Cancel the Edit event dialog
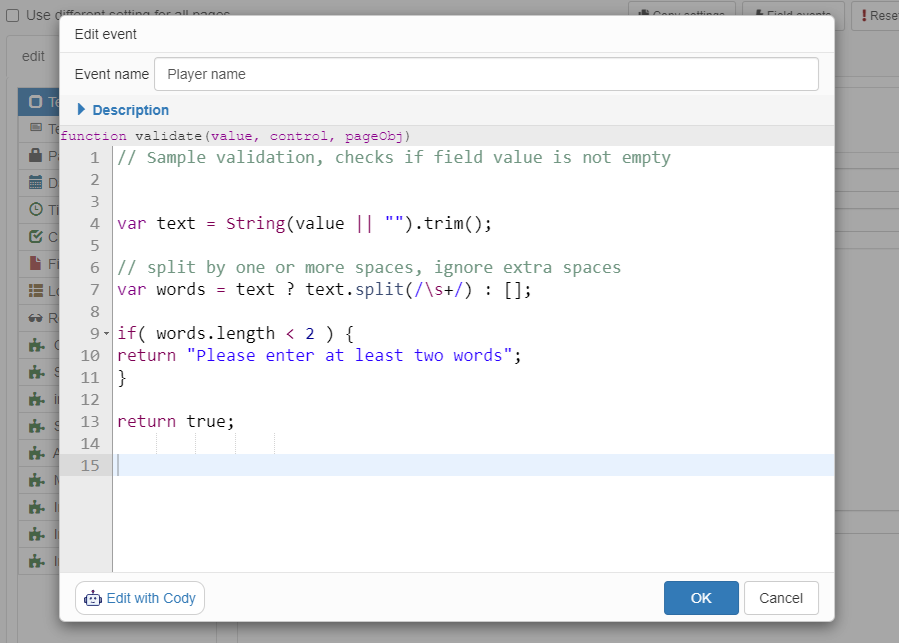This screenshot has height=643, width=899. coord(781,598)
